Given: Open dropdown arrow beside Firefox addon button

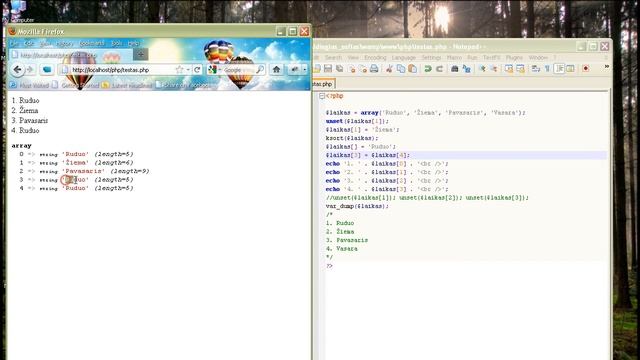Looking at the screenshot, I should [304, 70].
